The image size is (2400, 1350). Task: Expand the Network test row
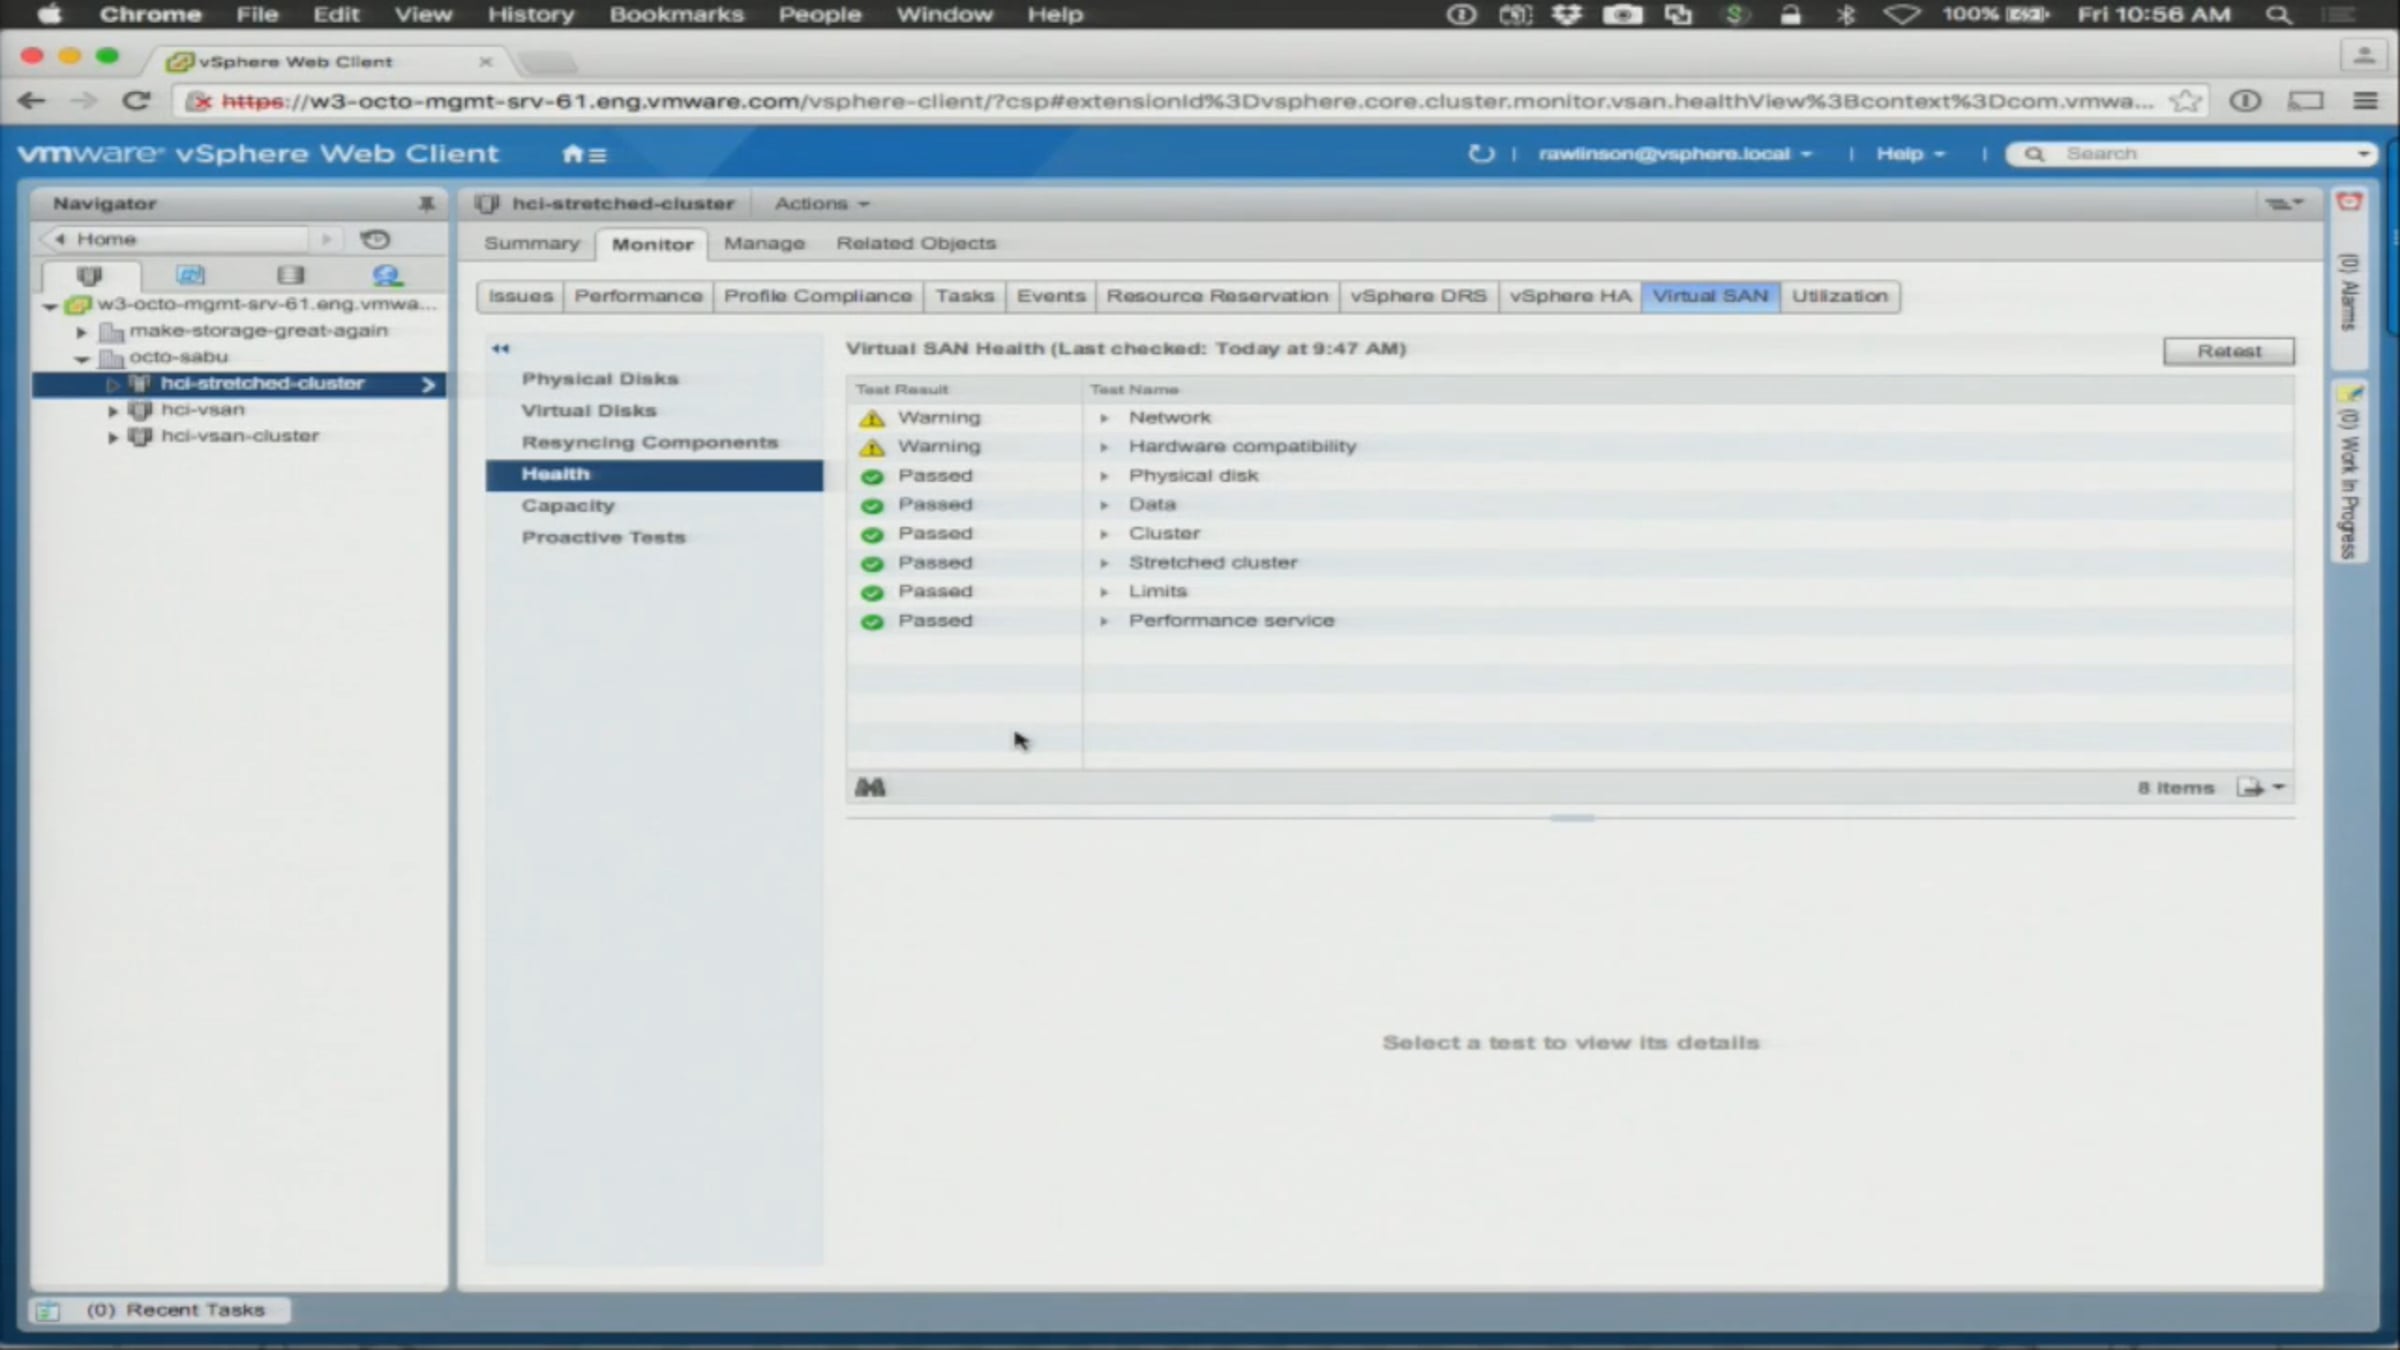click(1104, 418)
